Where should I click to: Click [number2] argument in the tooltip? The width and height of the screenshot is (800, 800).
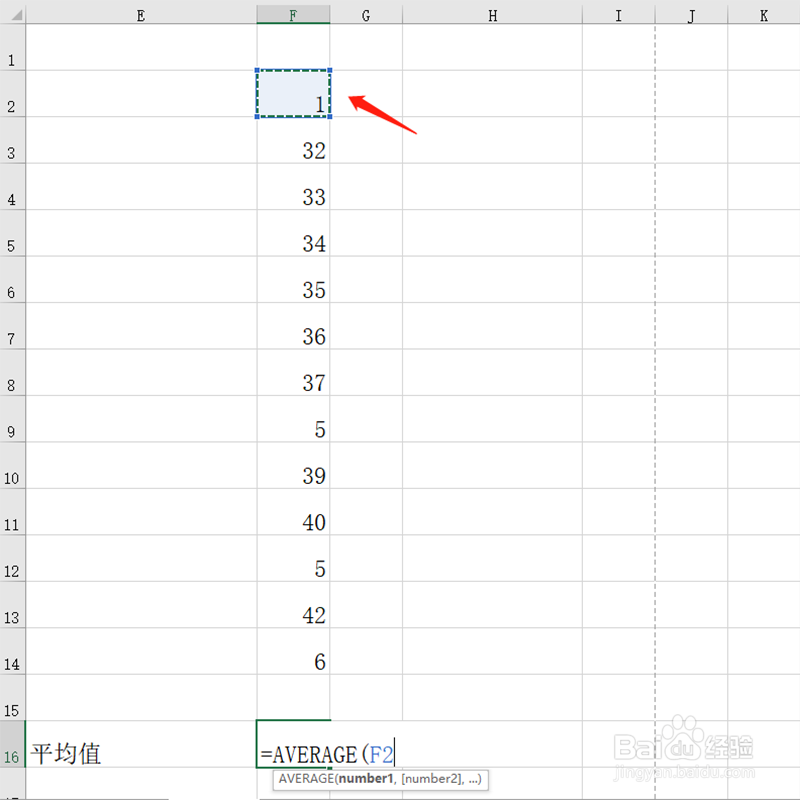click(x=433, y=779)
